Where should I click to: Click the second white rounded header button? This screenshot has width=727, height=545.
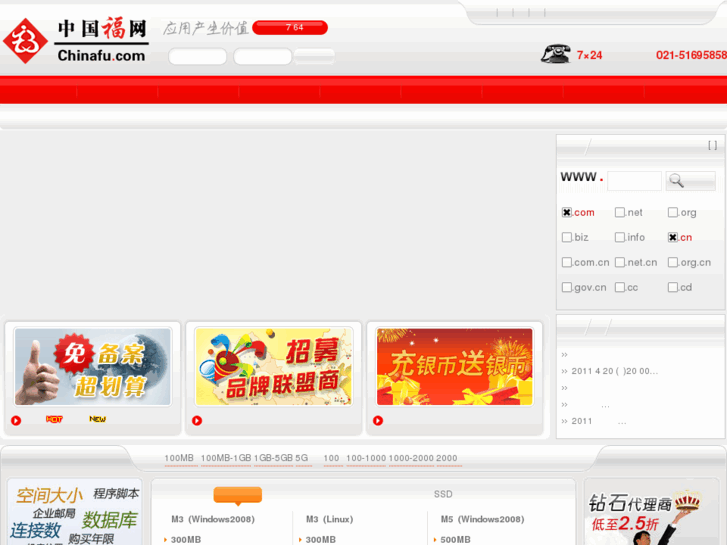click(263, 57)
